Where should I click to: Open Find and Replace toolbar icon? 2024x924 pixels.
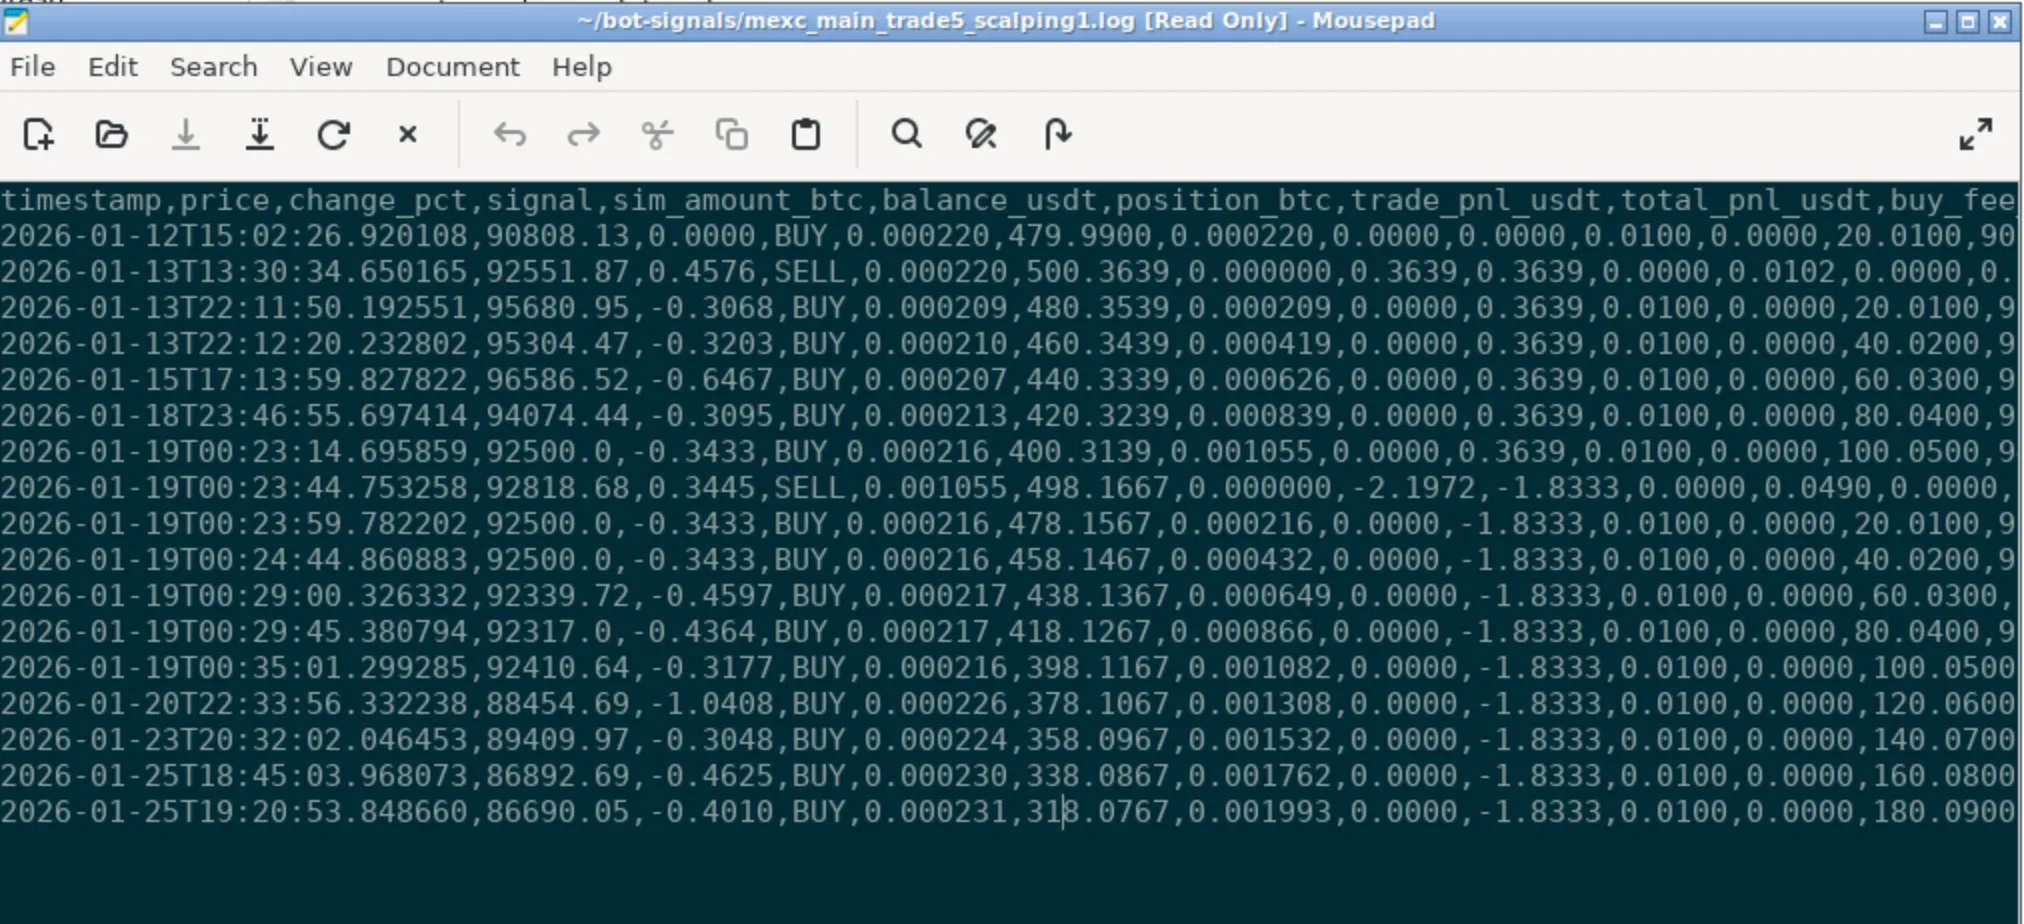pos(981,134)
